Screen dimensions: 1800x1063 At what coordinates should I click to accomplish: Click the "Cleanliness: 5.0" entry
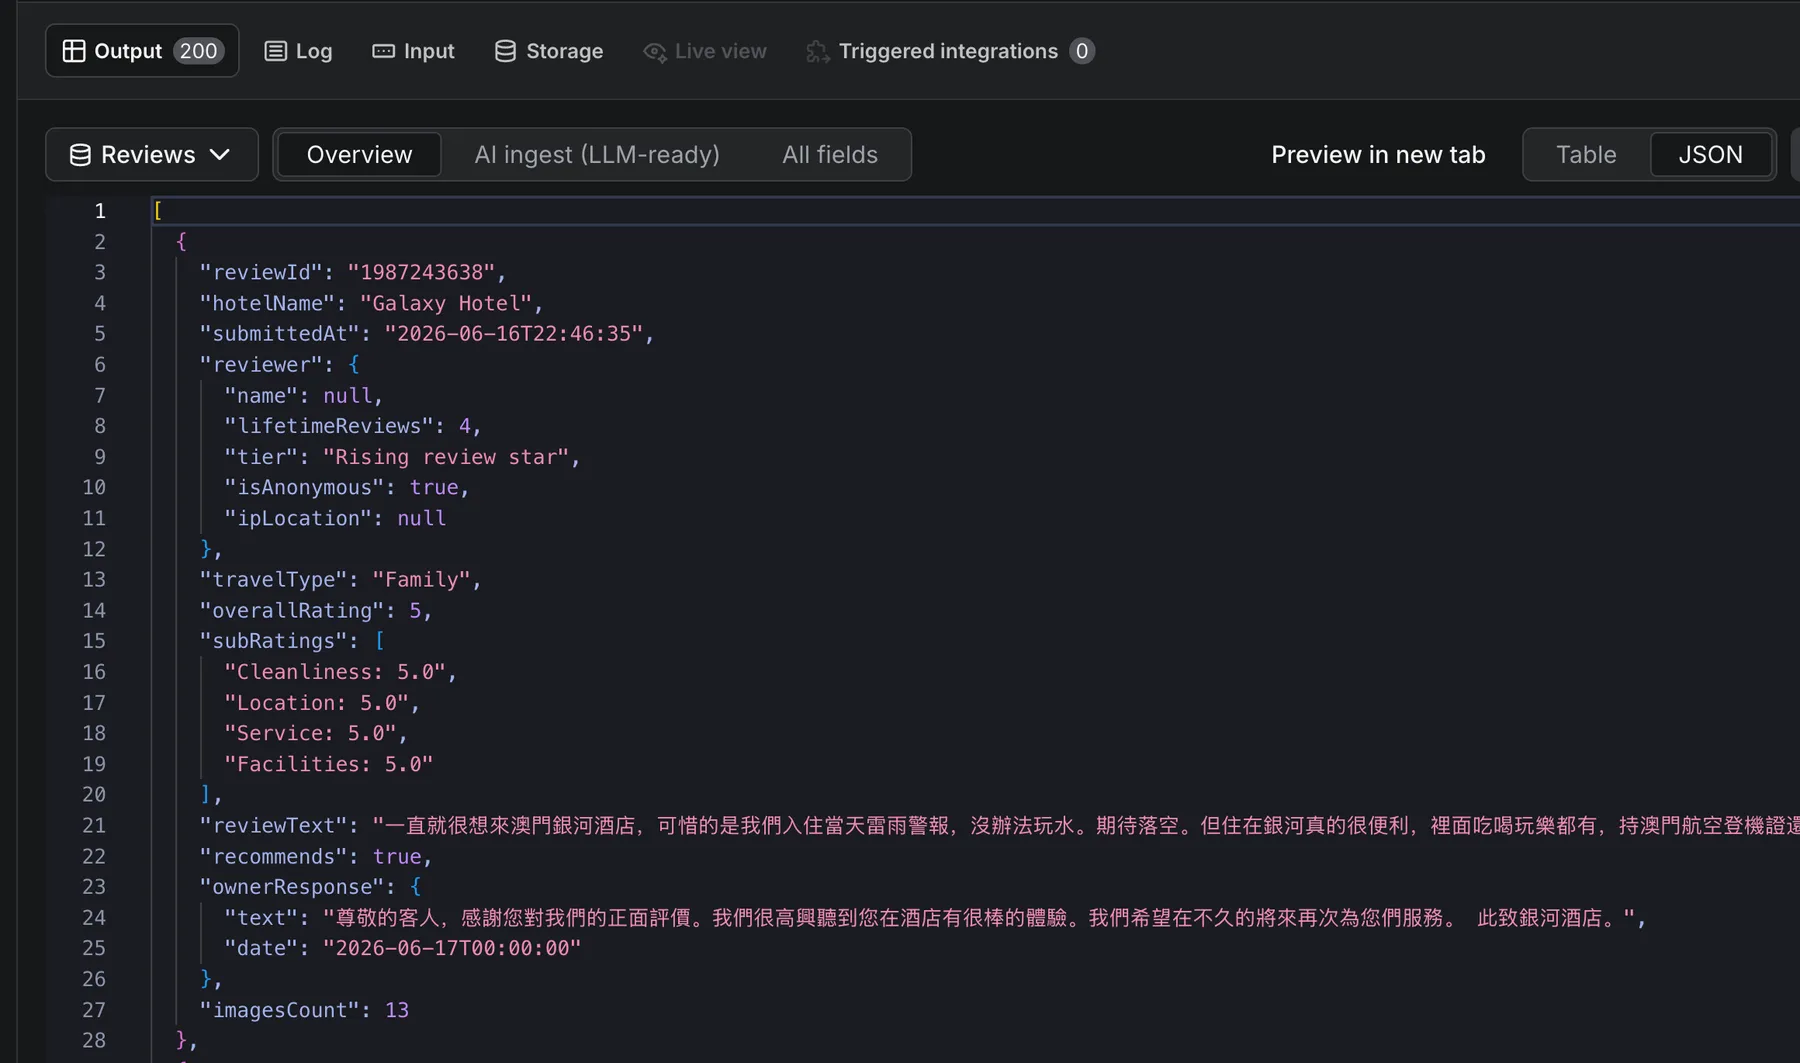[335, 672]
